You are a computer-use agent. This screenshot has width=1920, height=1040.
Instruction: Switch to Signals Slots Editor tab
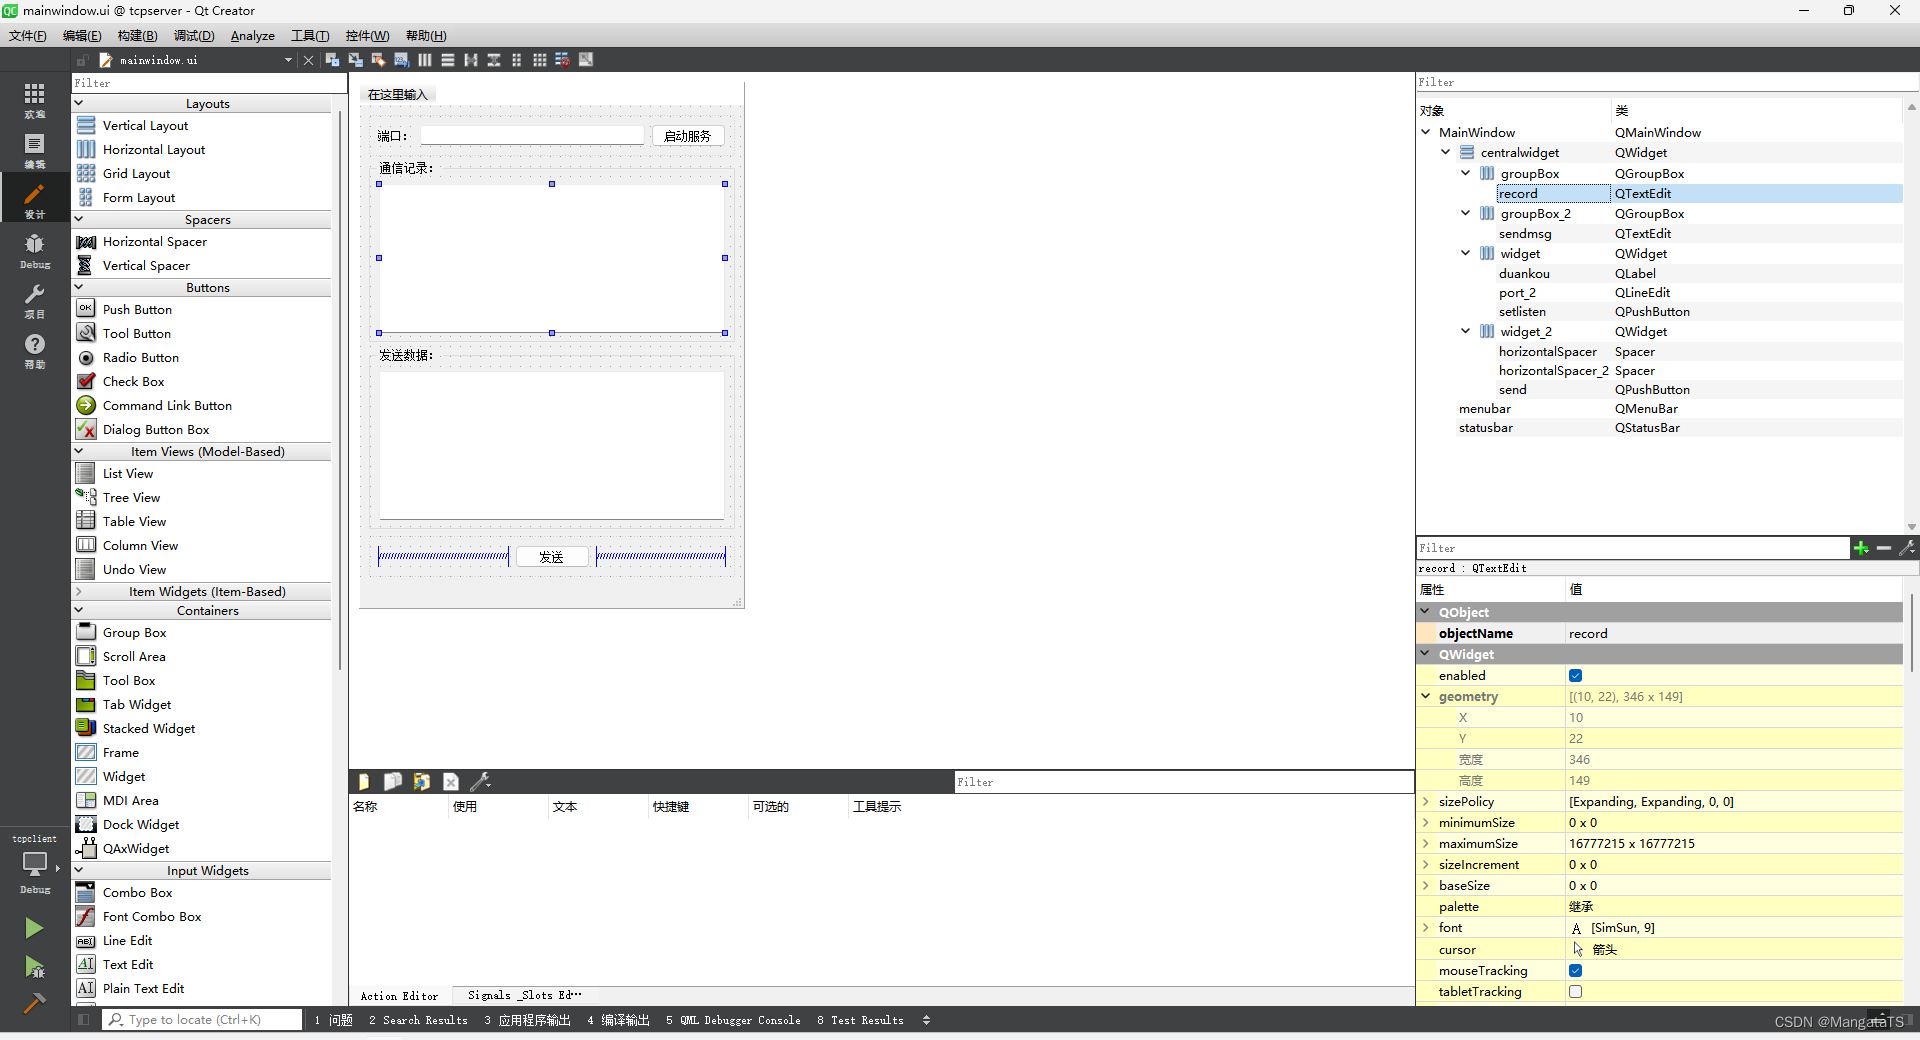click(x=524, y=996)
